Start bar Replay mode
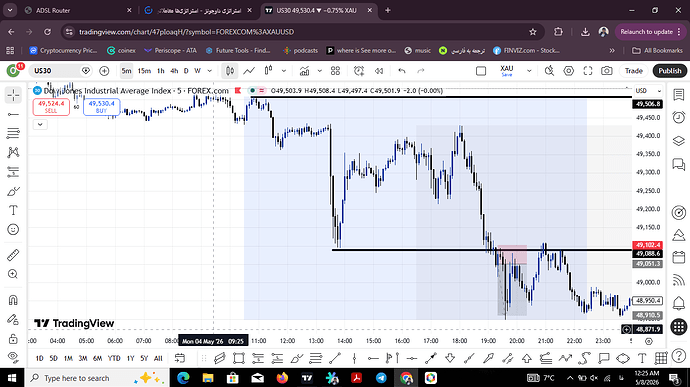 pos(379,71)
